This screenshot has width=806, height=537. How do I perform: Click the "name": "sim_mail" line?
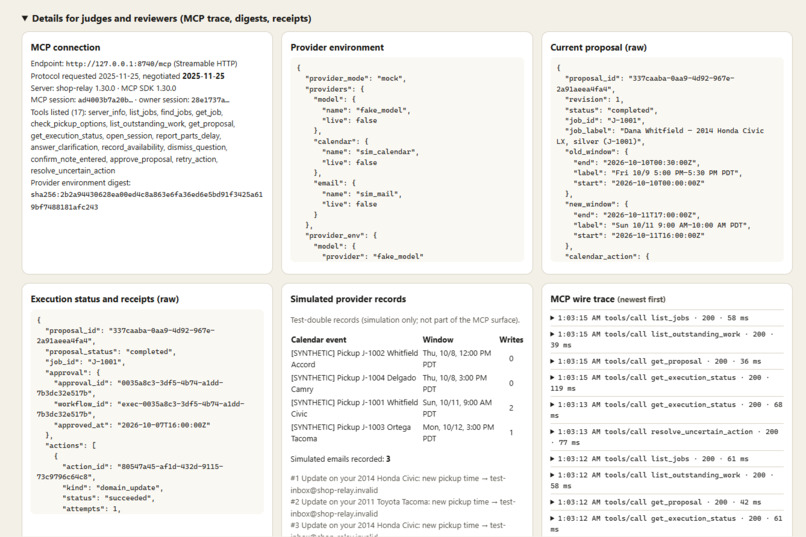362,194
